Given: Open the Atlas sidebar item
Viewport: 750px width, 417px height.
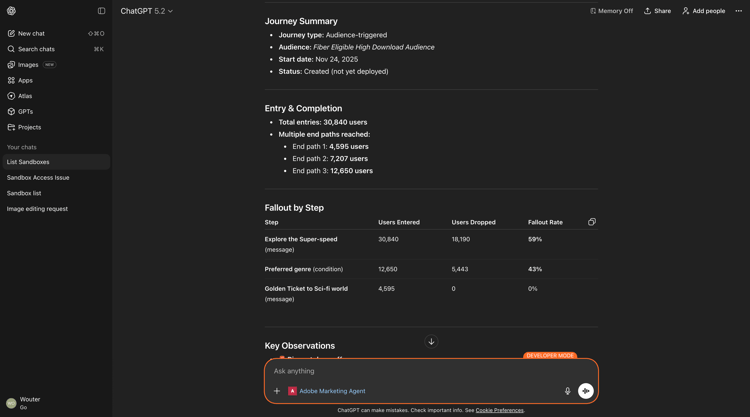Looking at the screenshot, I should [x=25, y=96].
